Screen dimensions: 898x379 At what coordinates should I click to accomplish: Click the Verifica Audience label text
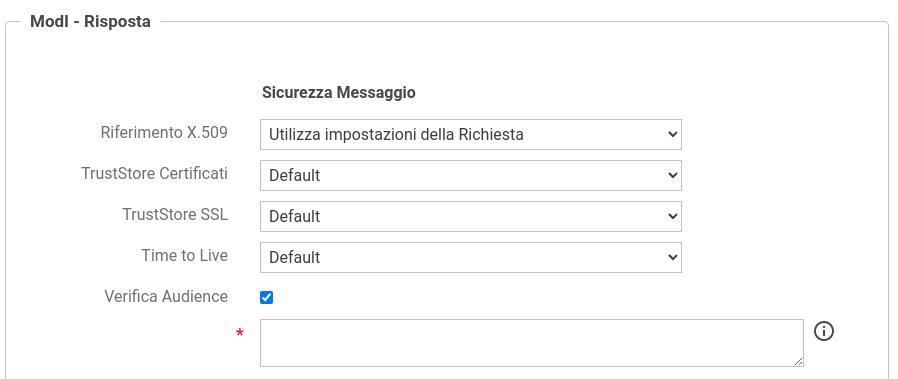point(166,297)
